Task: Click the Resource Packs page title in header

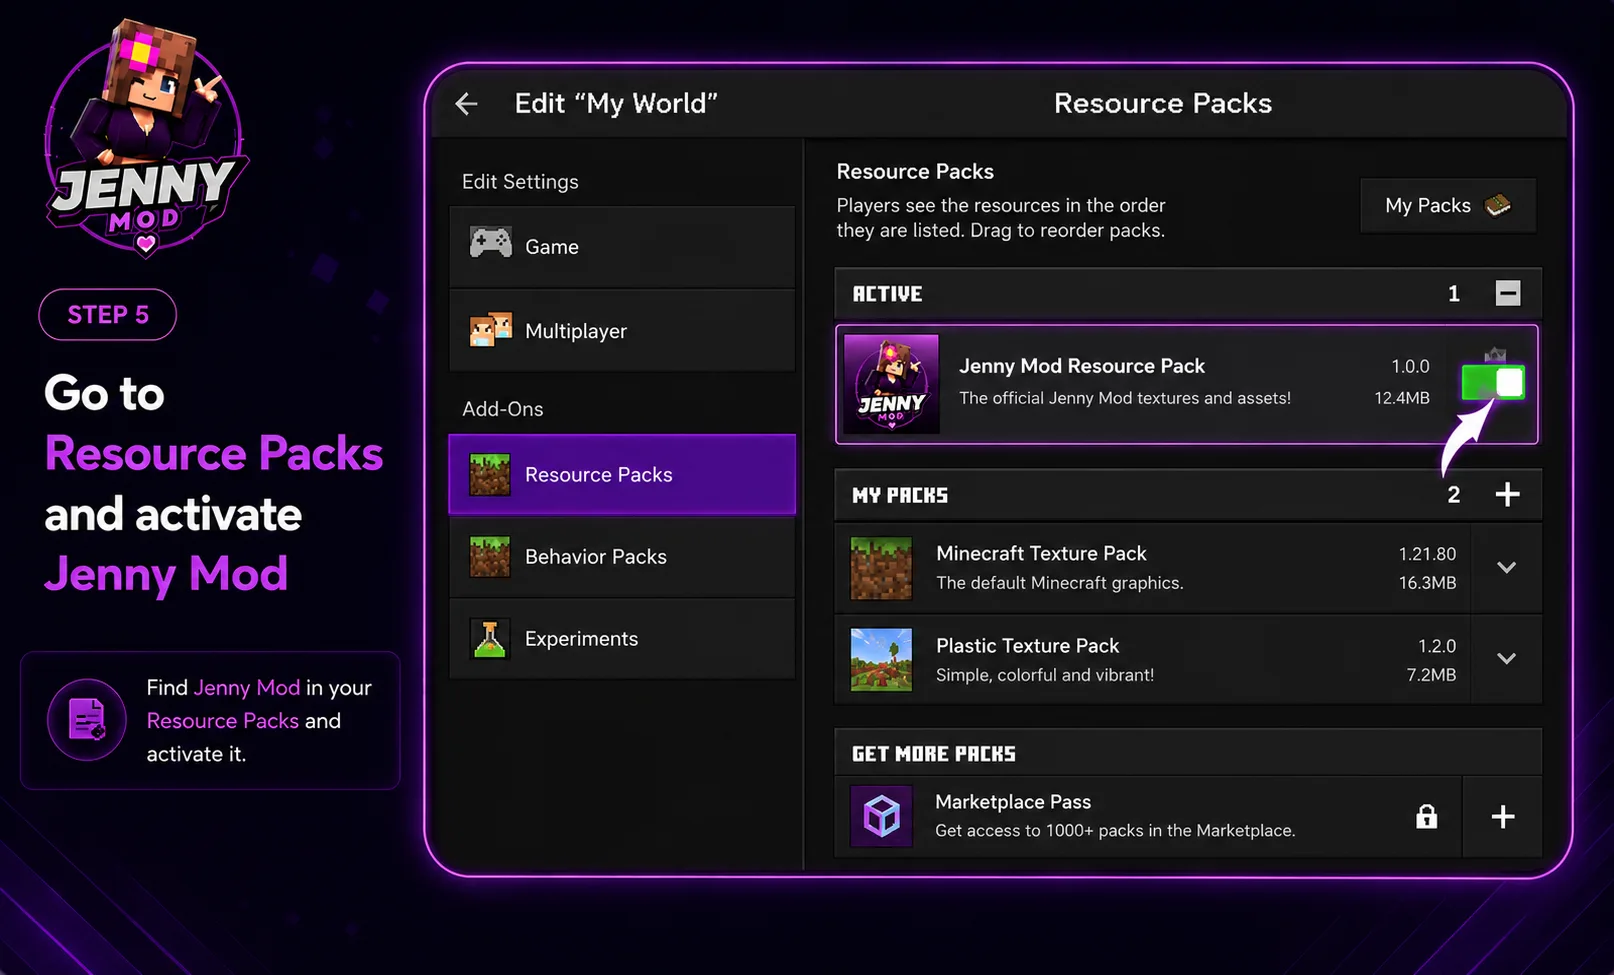Action: tap(1163, 103)
